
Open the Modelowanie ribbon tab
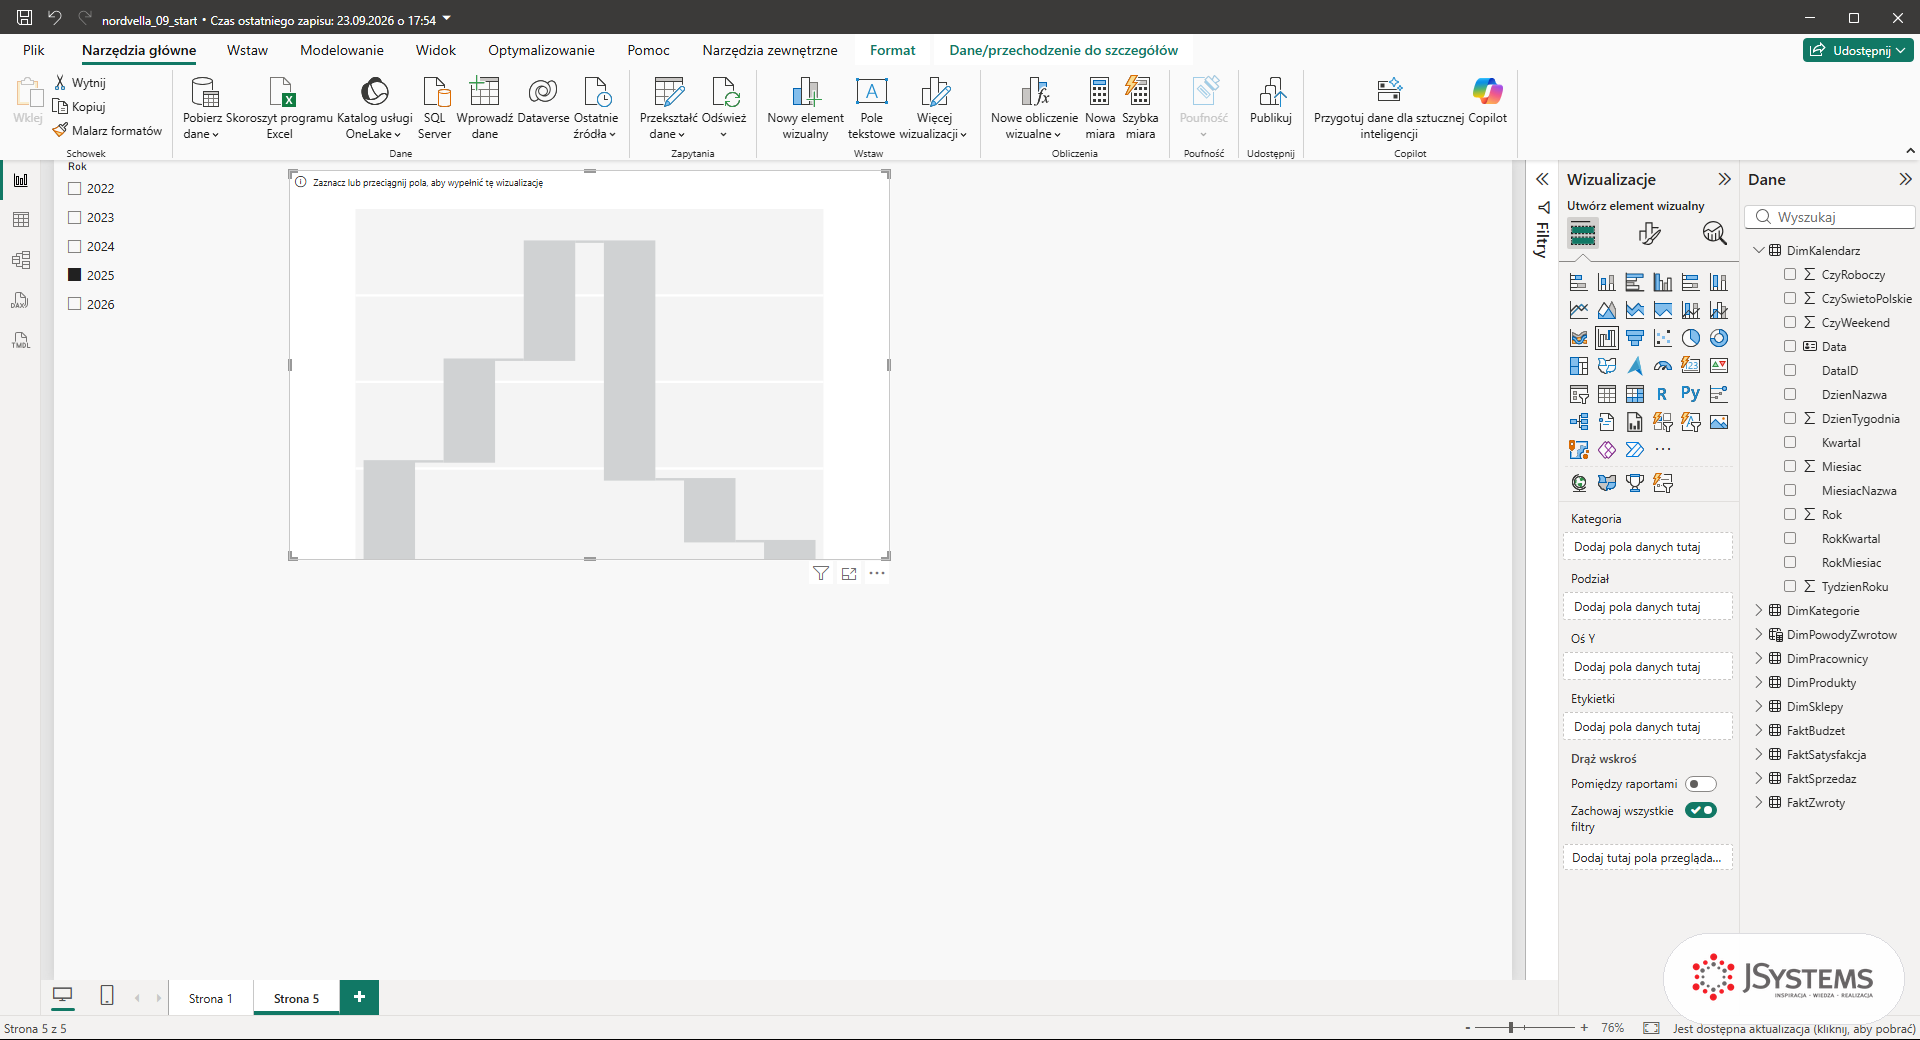342,50
